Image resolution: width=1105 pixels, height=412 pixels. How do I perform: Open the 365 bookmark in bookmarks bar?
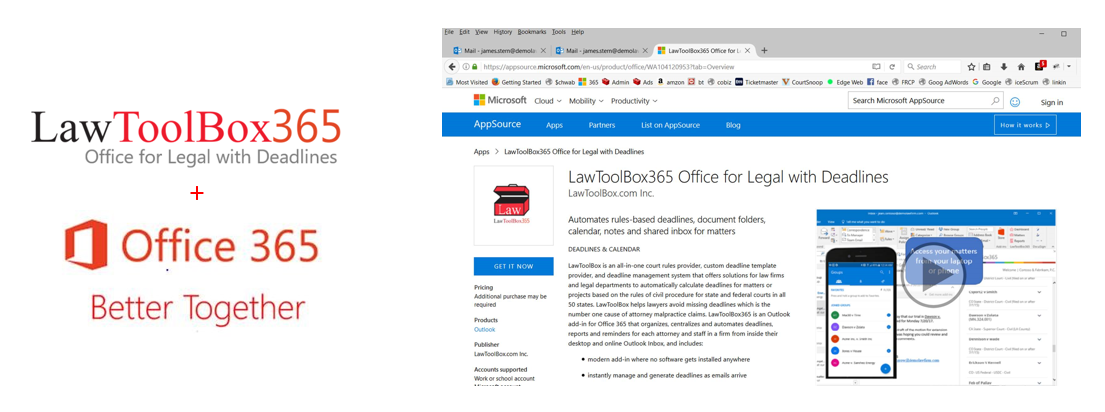tap(588, 82)
